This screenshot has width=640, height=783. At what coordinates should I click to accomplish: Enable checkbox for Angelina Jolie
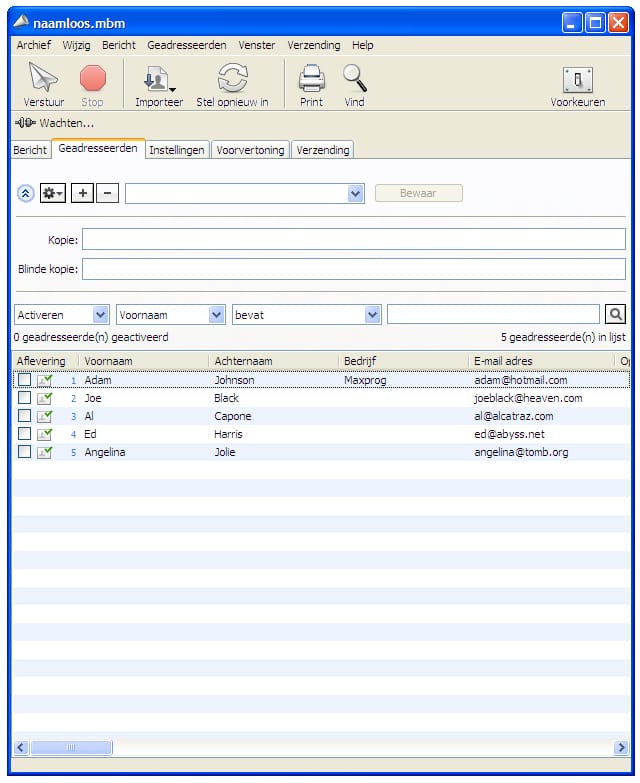24,452
